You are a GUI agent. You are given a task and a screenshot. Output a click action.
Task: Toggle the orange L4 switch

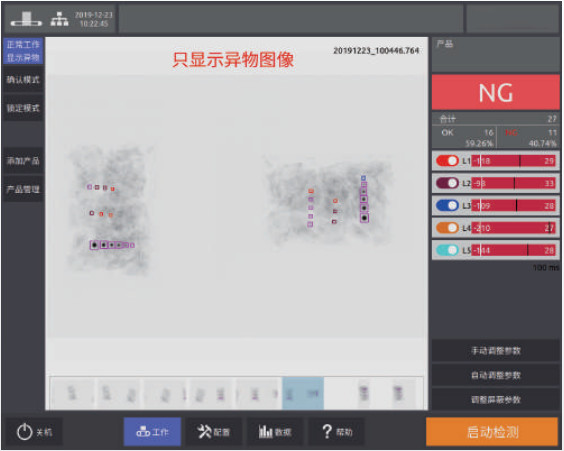pos(447,228)
